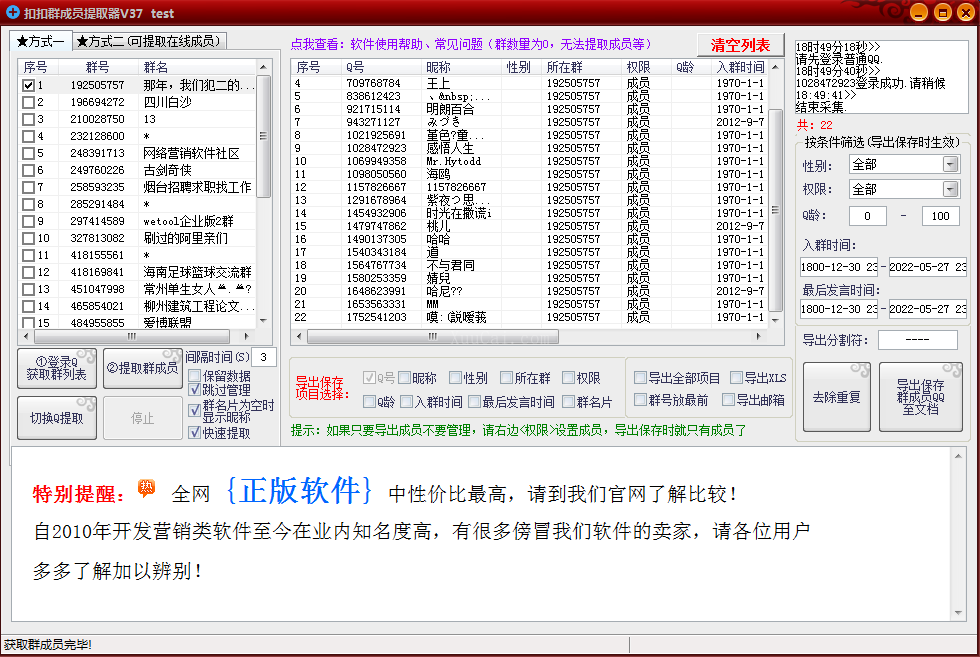This screenshot has height=657, width=980.
Task: Click the 间隔时间 interval input field
Action: click(x=264, y=357)
